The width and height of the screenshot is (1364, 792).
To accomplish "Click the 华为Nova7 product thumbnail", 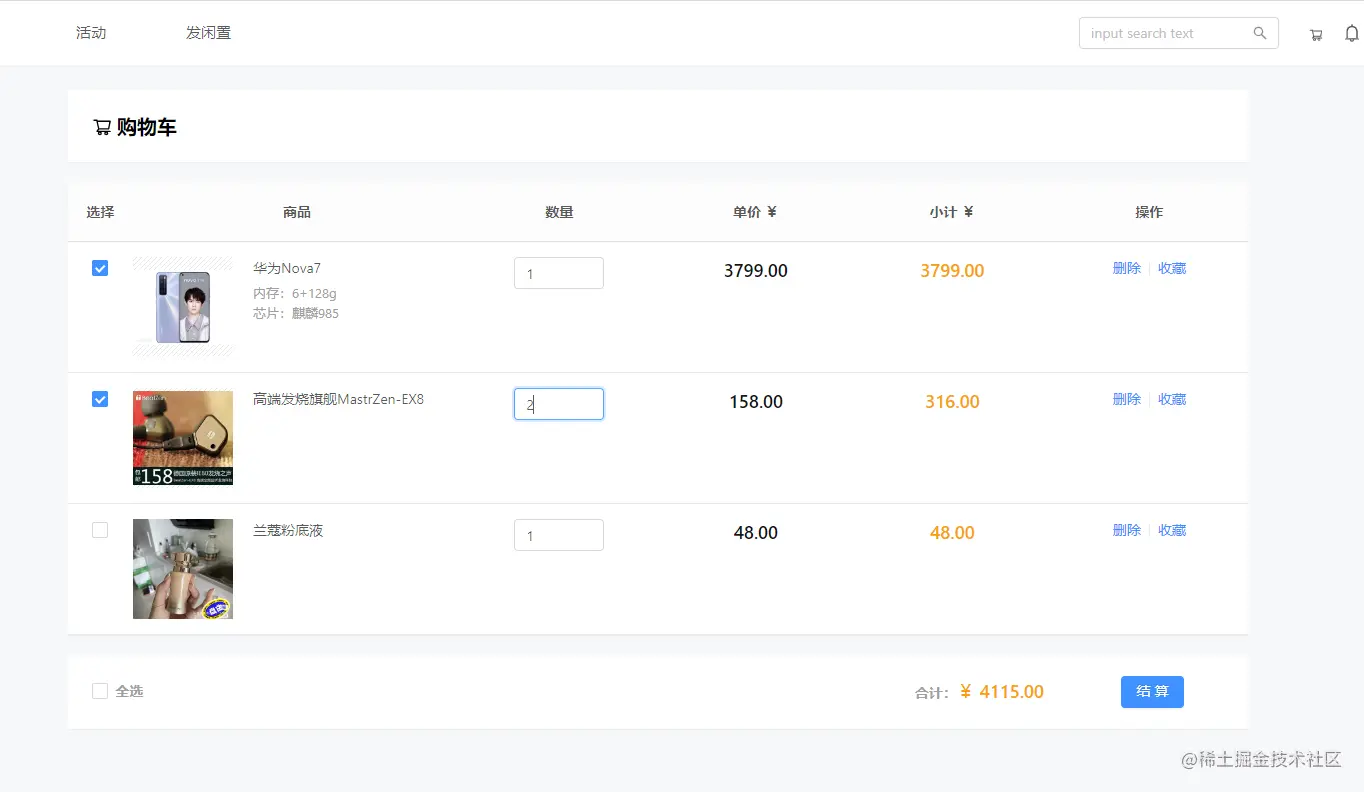I will [183, 307].
